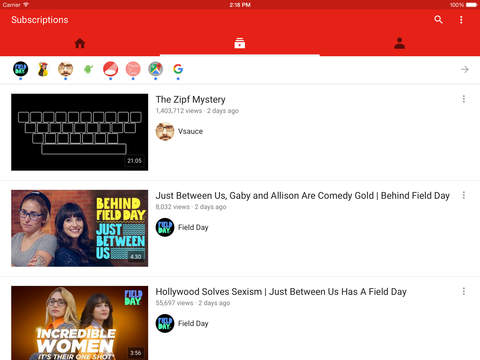This screenshot has width=480, height=360.
Task: Open the search icon in header
Action: [438, 20]
